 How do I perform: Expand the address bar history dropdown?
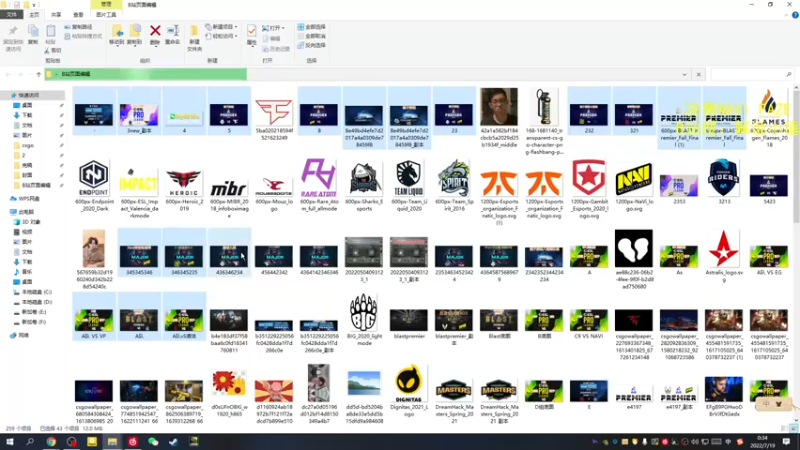[684, 74]
